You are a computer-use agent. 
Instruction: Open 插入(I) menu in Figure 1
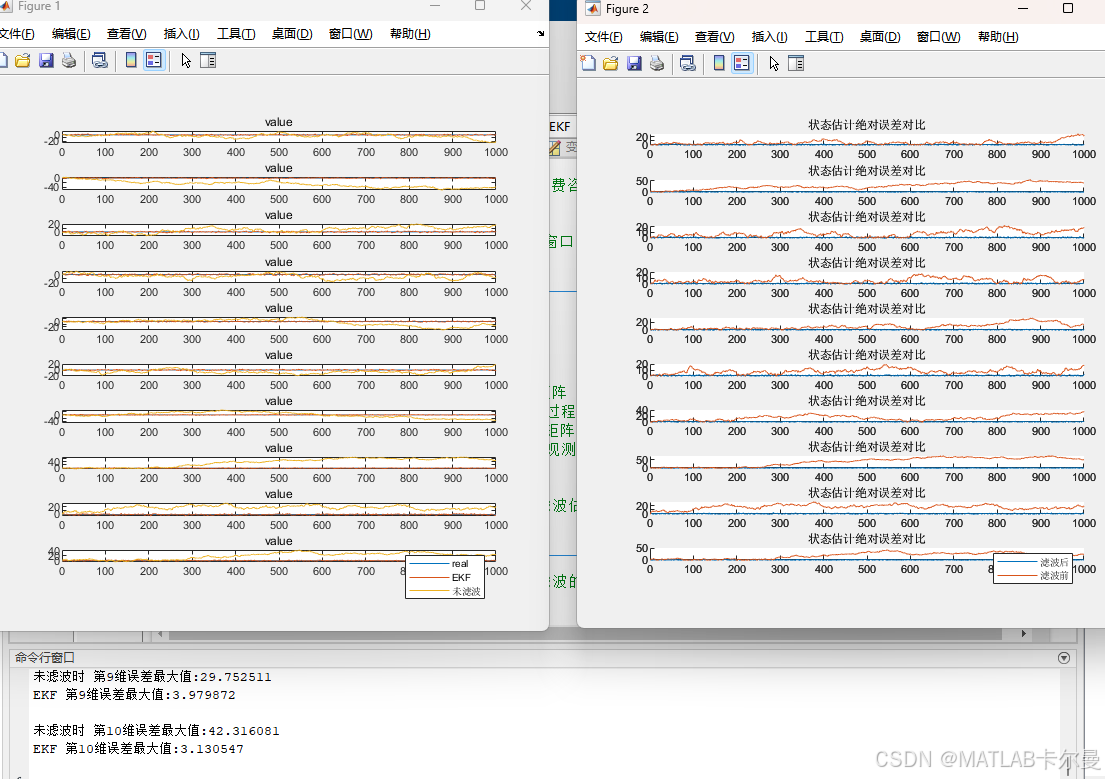click(182, 34)
